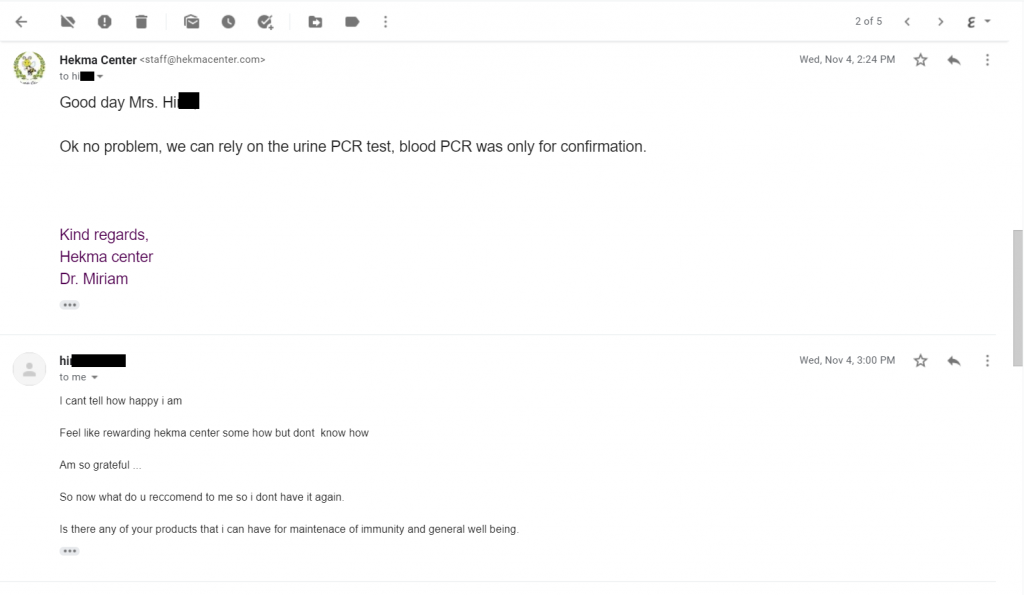Screen dimensions: 1024x595
Task: Archive this conversation
Action: coord(68,21)
